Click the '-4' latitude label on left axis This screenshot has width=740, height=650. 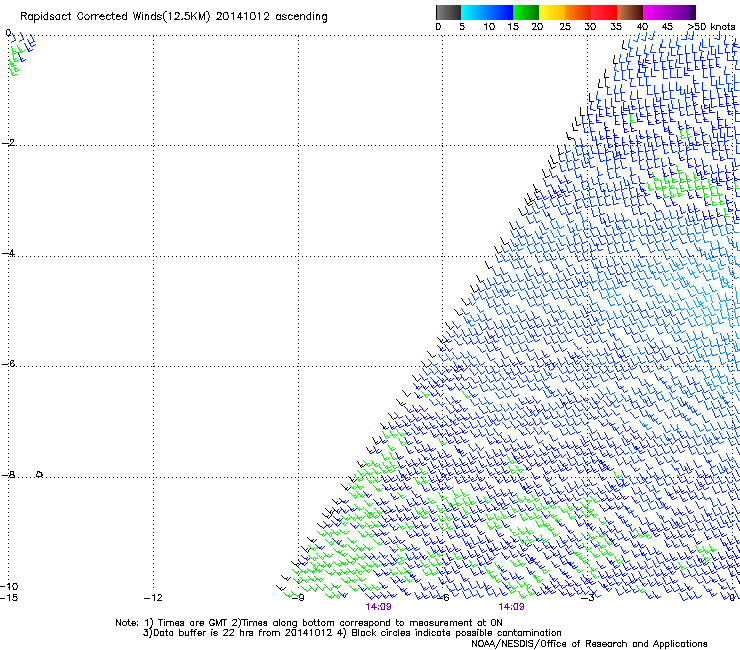(x=8, y=253)
